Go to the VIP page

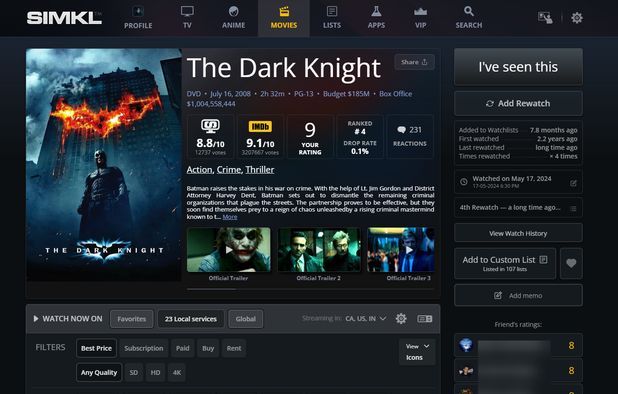point(421,18)
